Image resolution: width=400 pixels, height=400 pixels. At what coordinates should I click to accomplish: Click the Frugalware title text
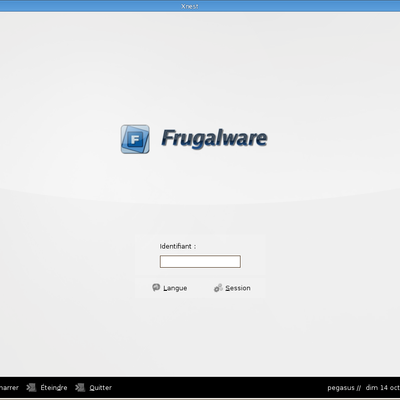pyautogui.click(x=214, y=138)
